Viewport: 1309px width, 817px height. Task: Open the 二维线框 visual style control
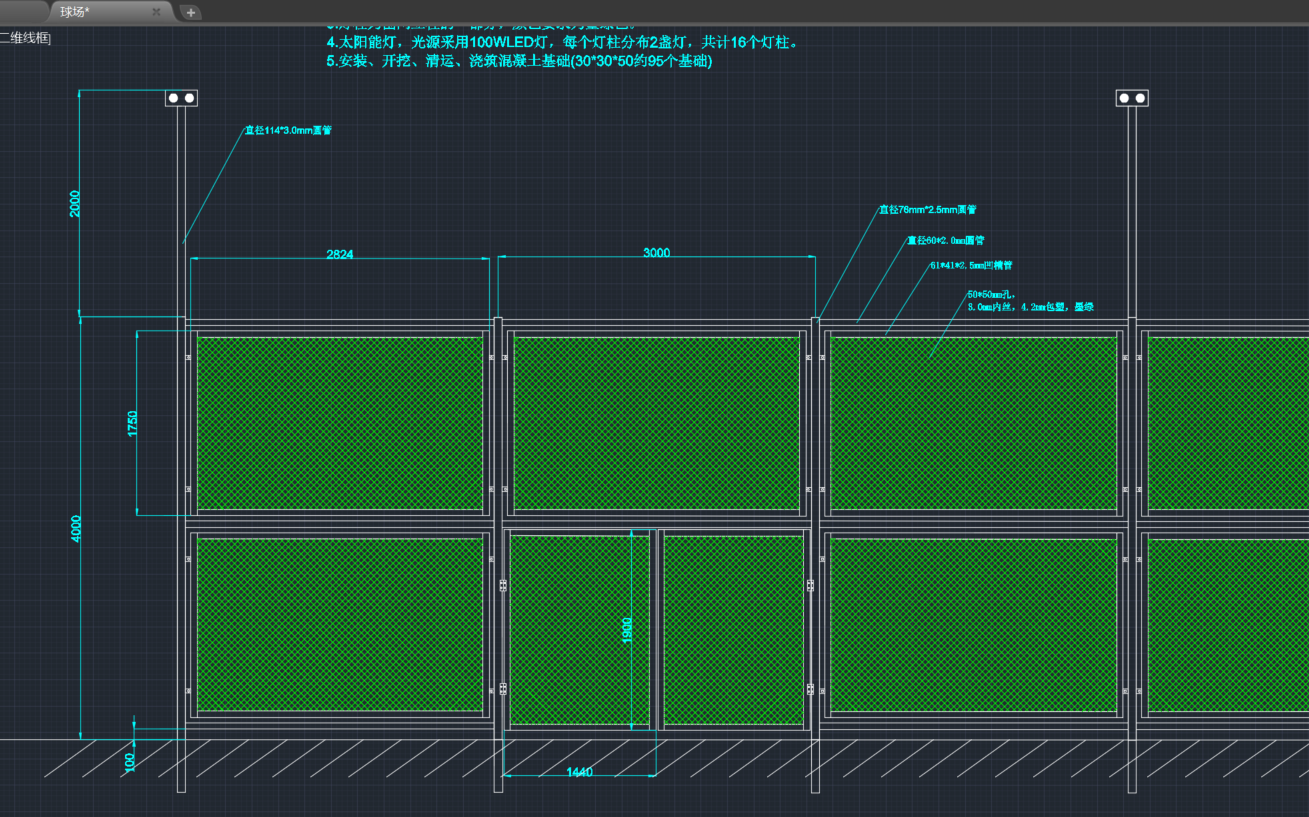tap(24, 38)
